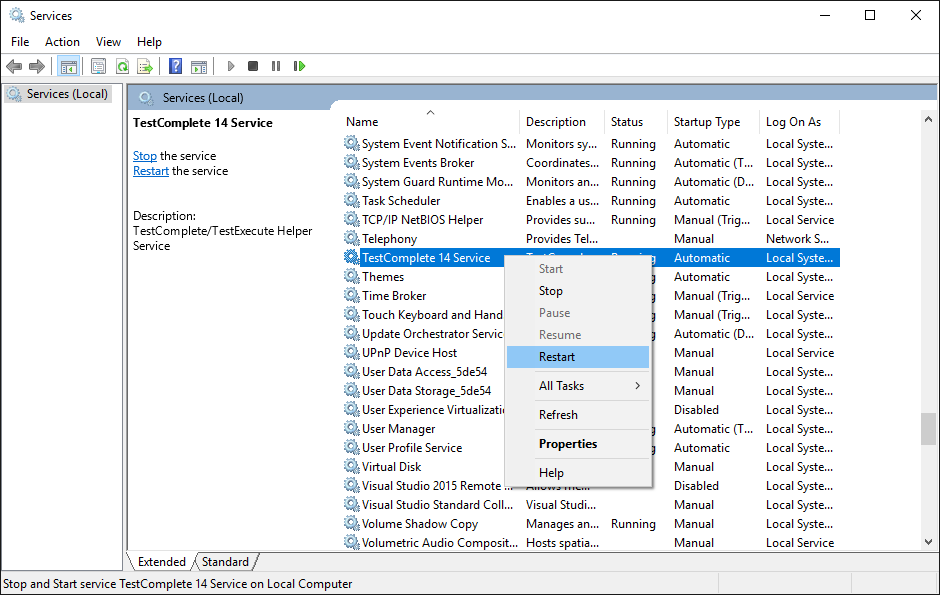Click the Forward navigation arrow

pyautogui.click(x=36, y=66)
